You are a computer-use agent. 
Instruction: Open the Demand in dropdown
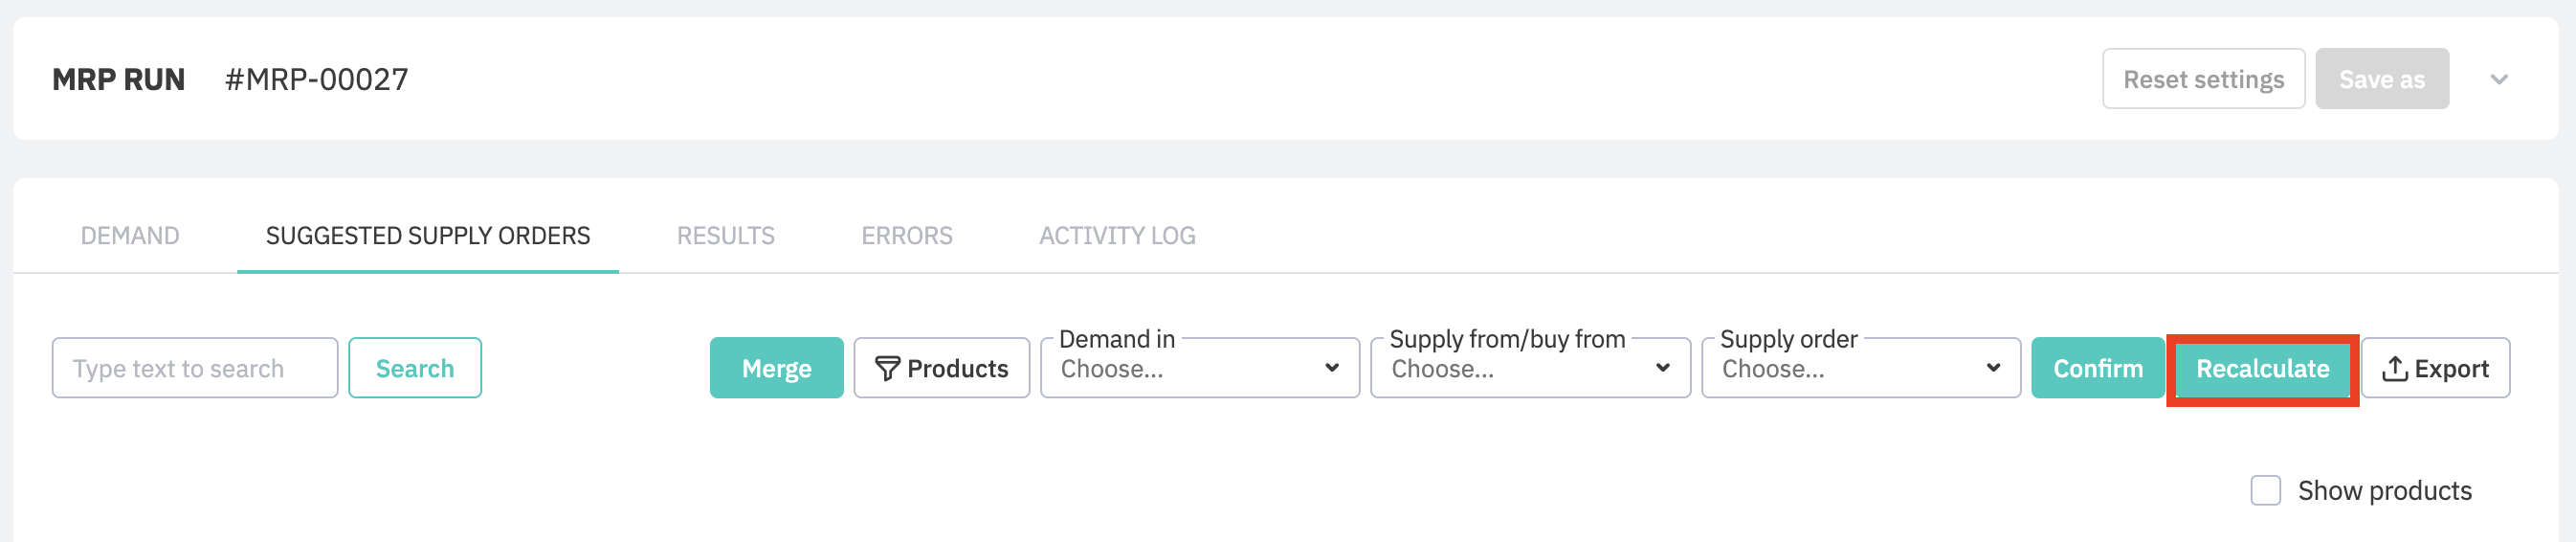tap(1199, 369)
